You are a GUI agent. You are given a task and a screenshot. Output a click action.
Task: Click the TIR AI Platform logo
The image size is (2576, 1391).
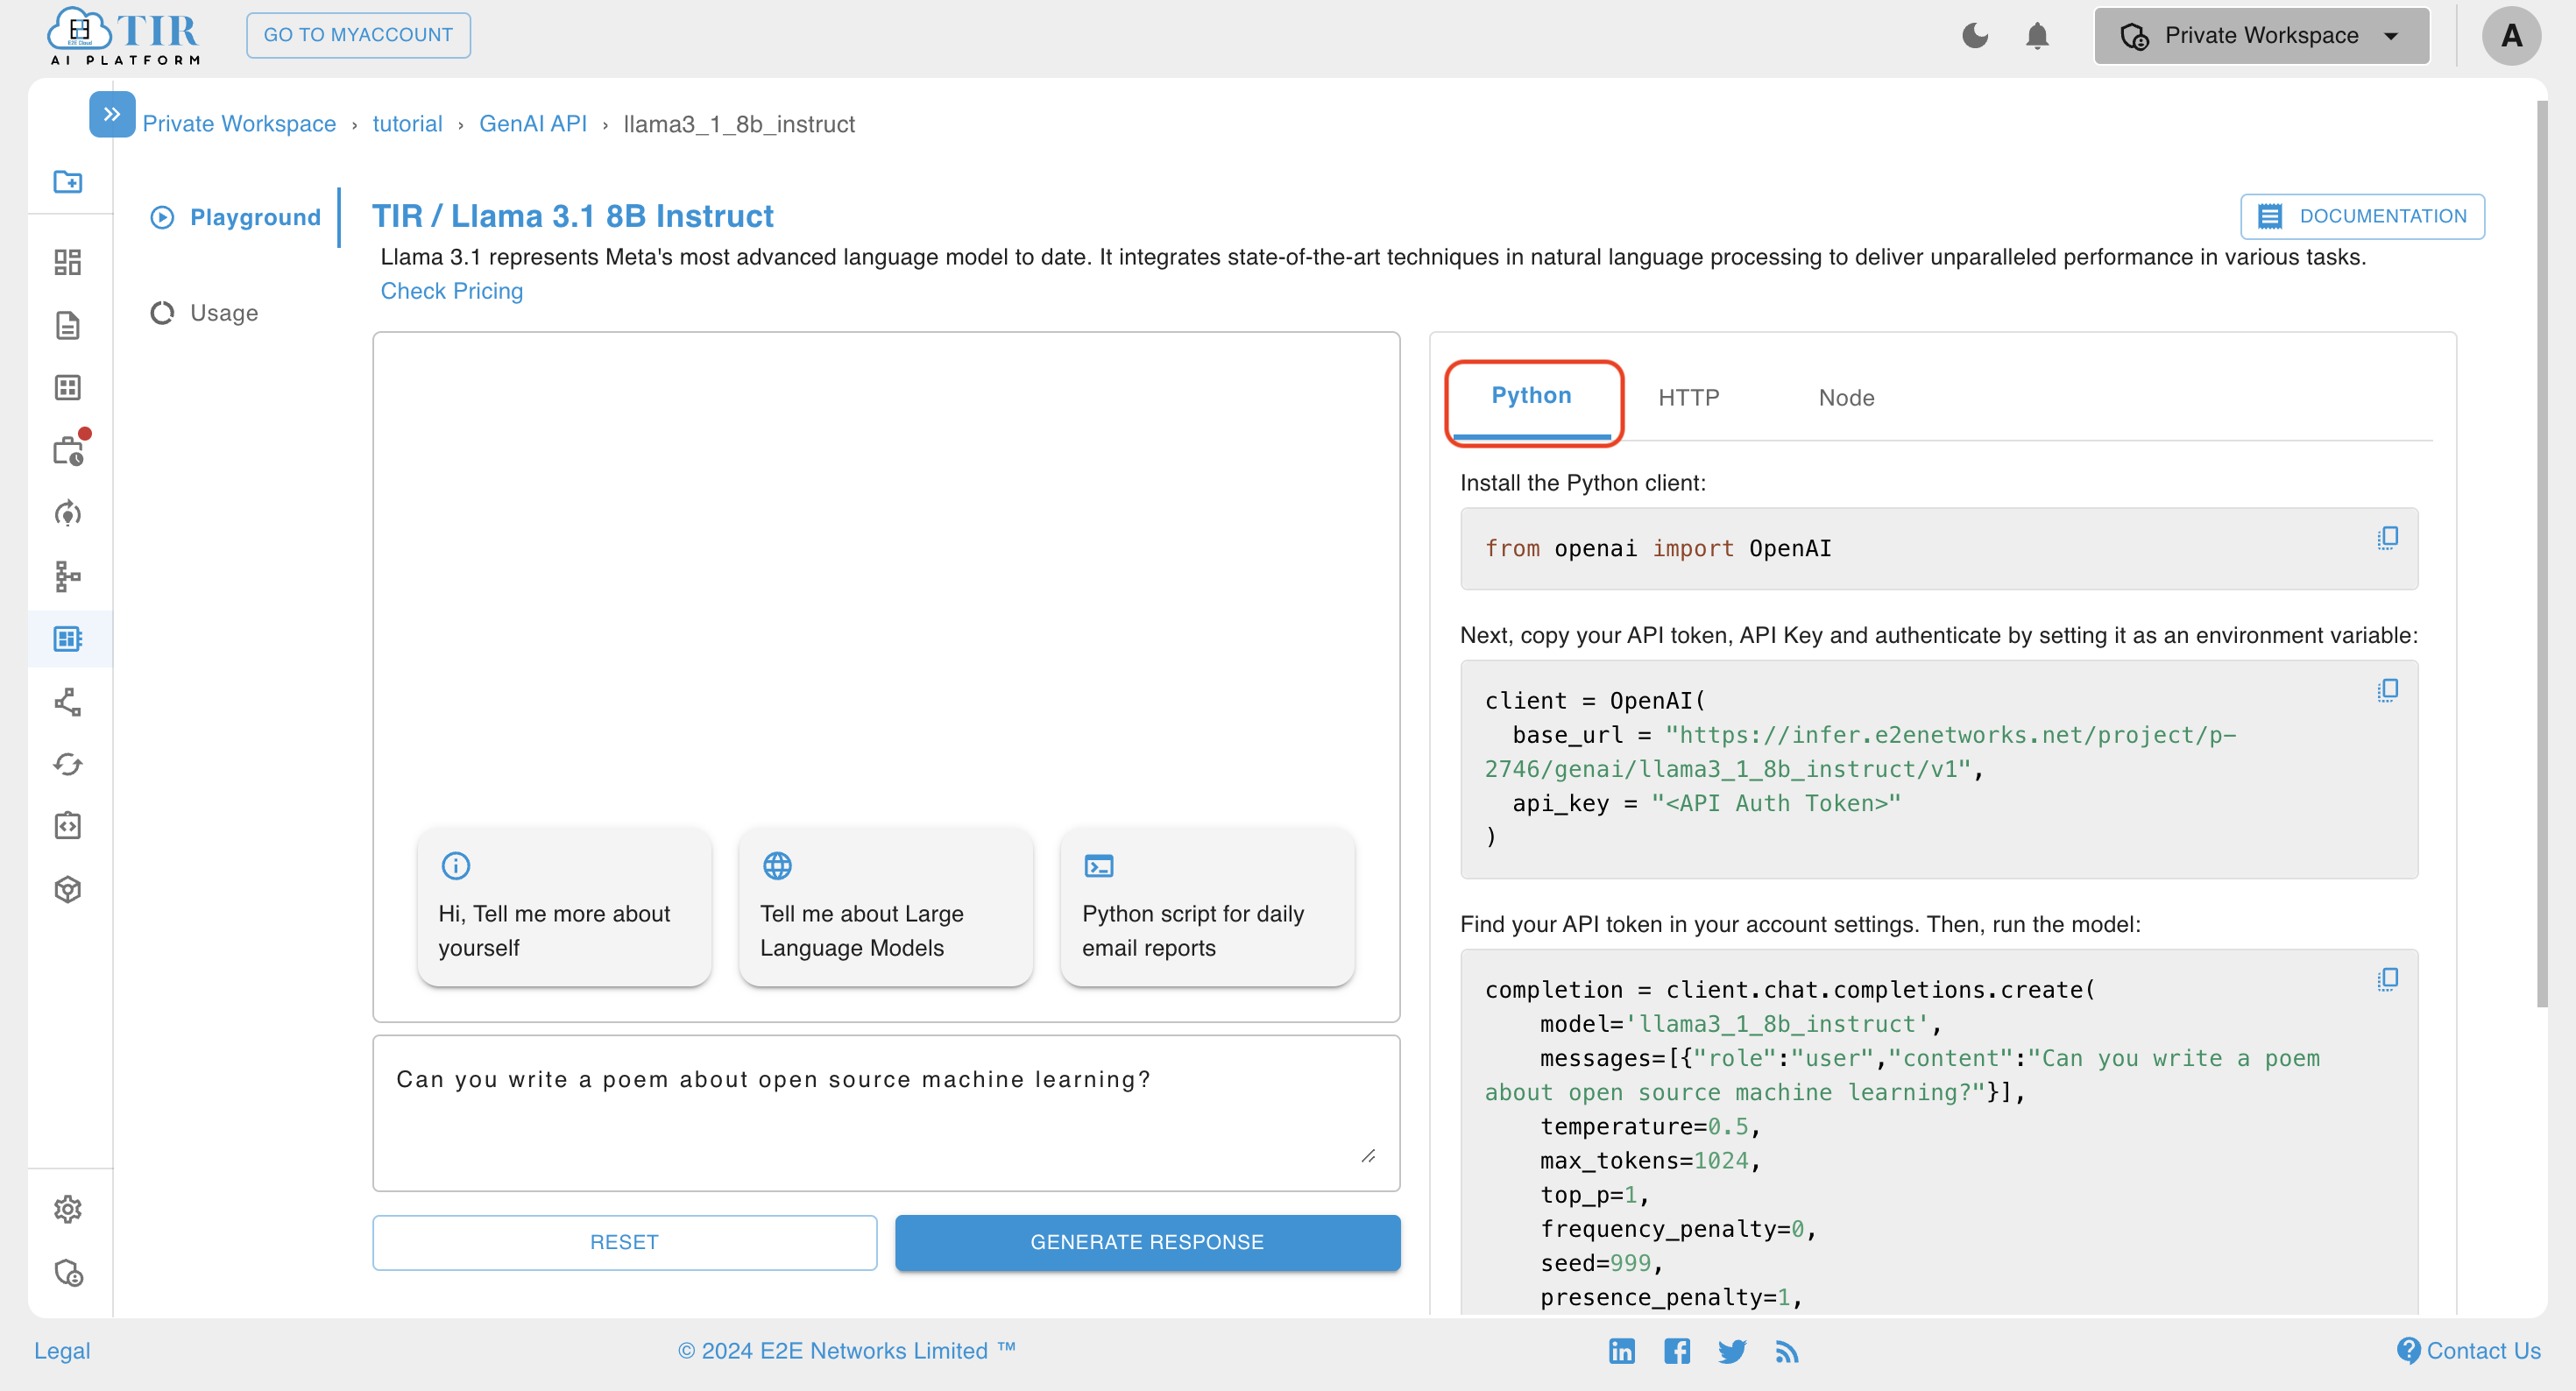click(124, 36)
